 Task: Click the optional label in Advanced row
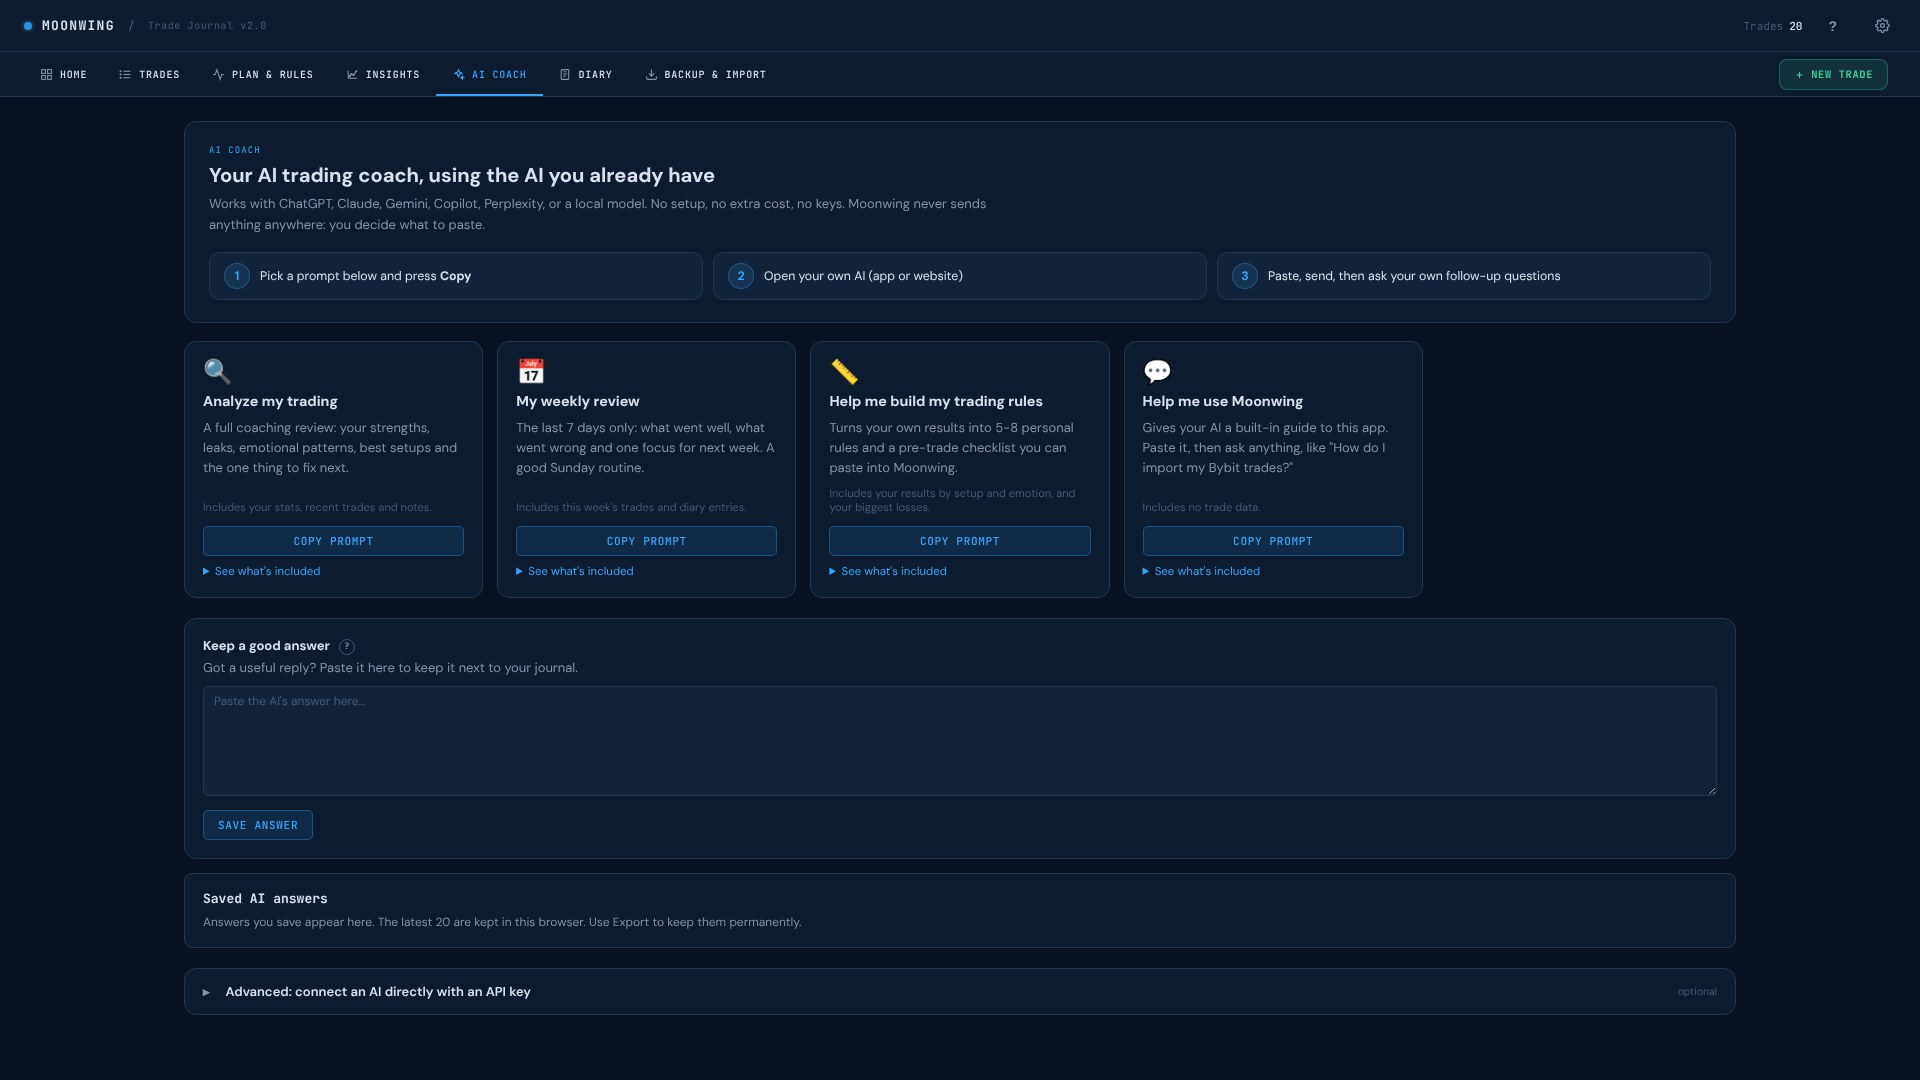click(1697, 992)
